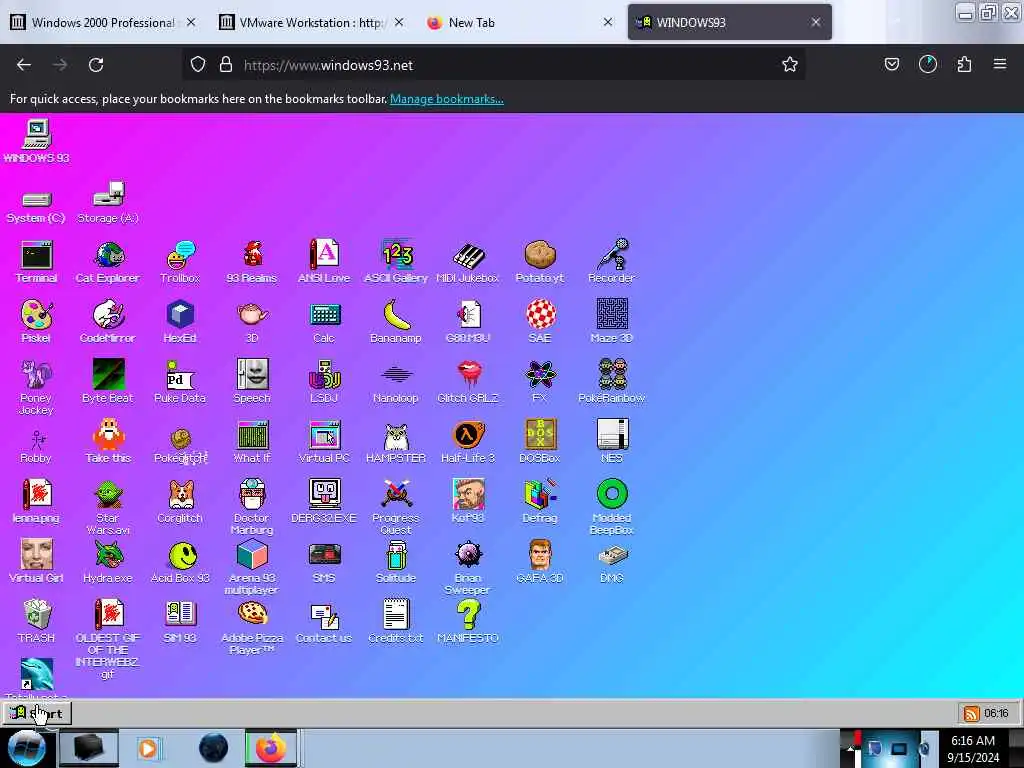The height and width of the screenshot is (768, 1024).
Task: Open Hydra.exe icon
Action: [x=108, y=562]
